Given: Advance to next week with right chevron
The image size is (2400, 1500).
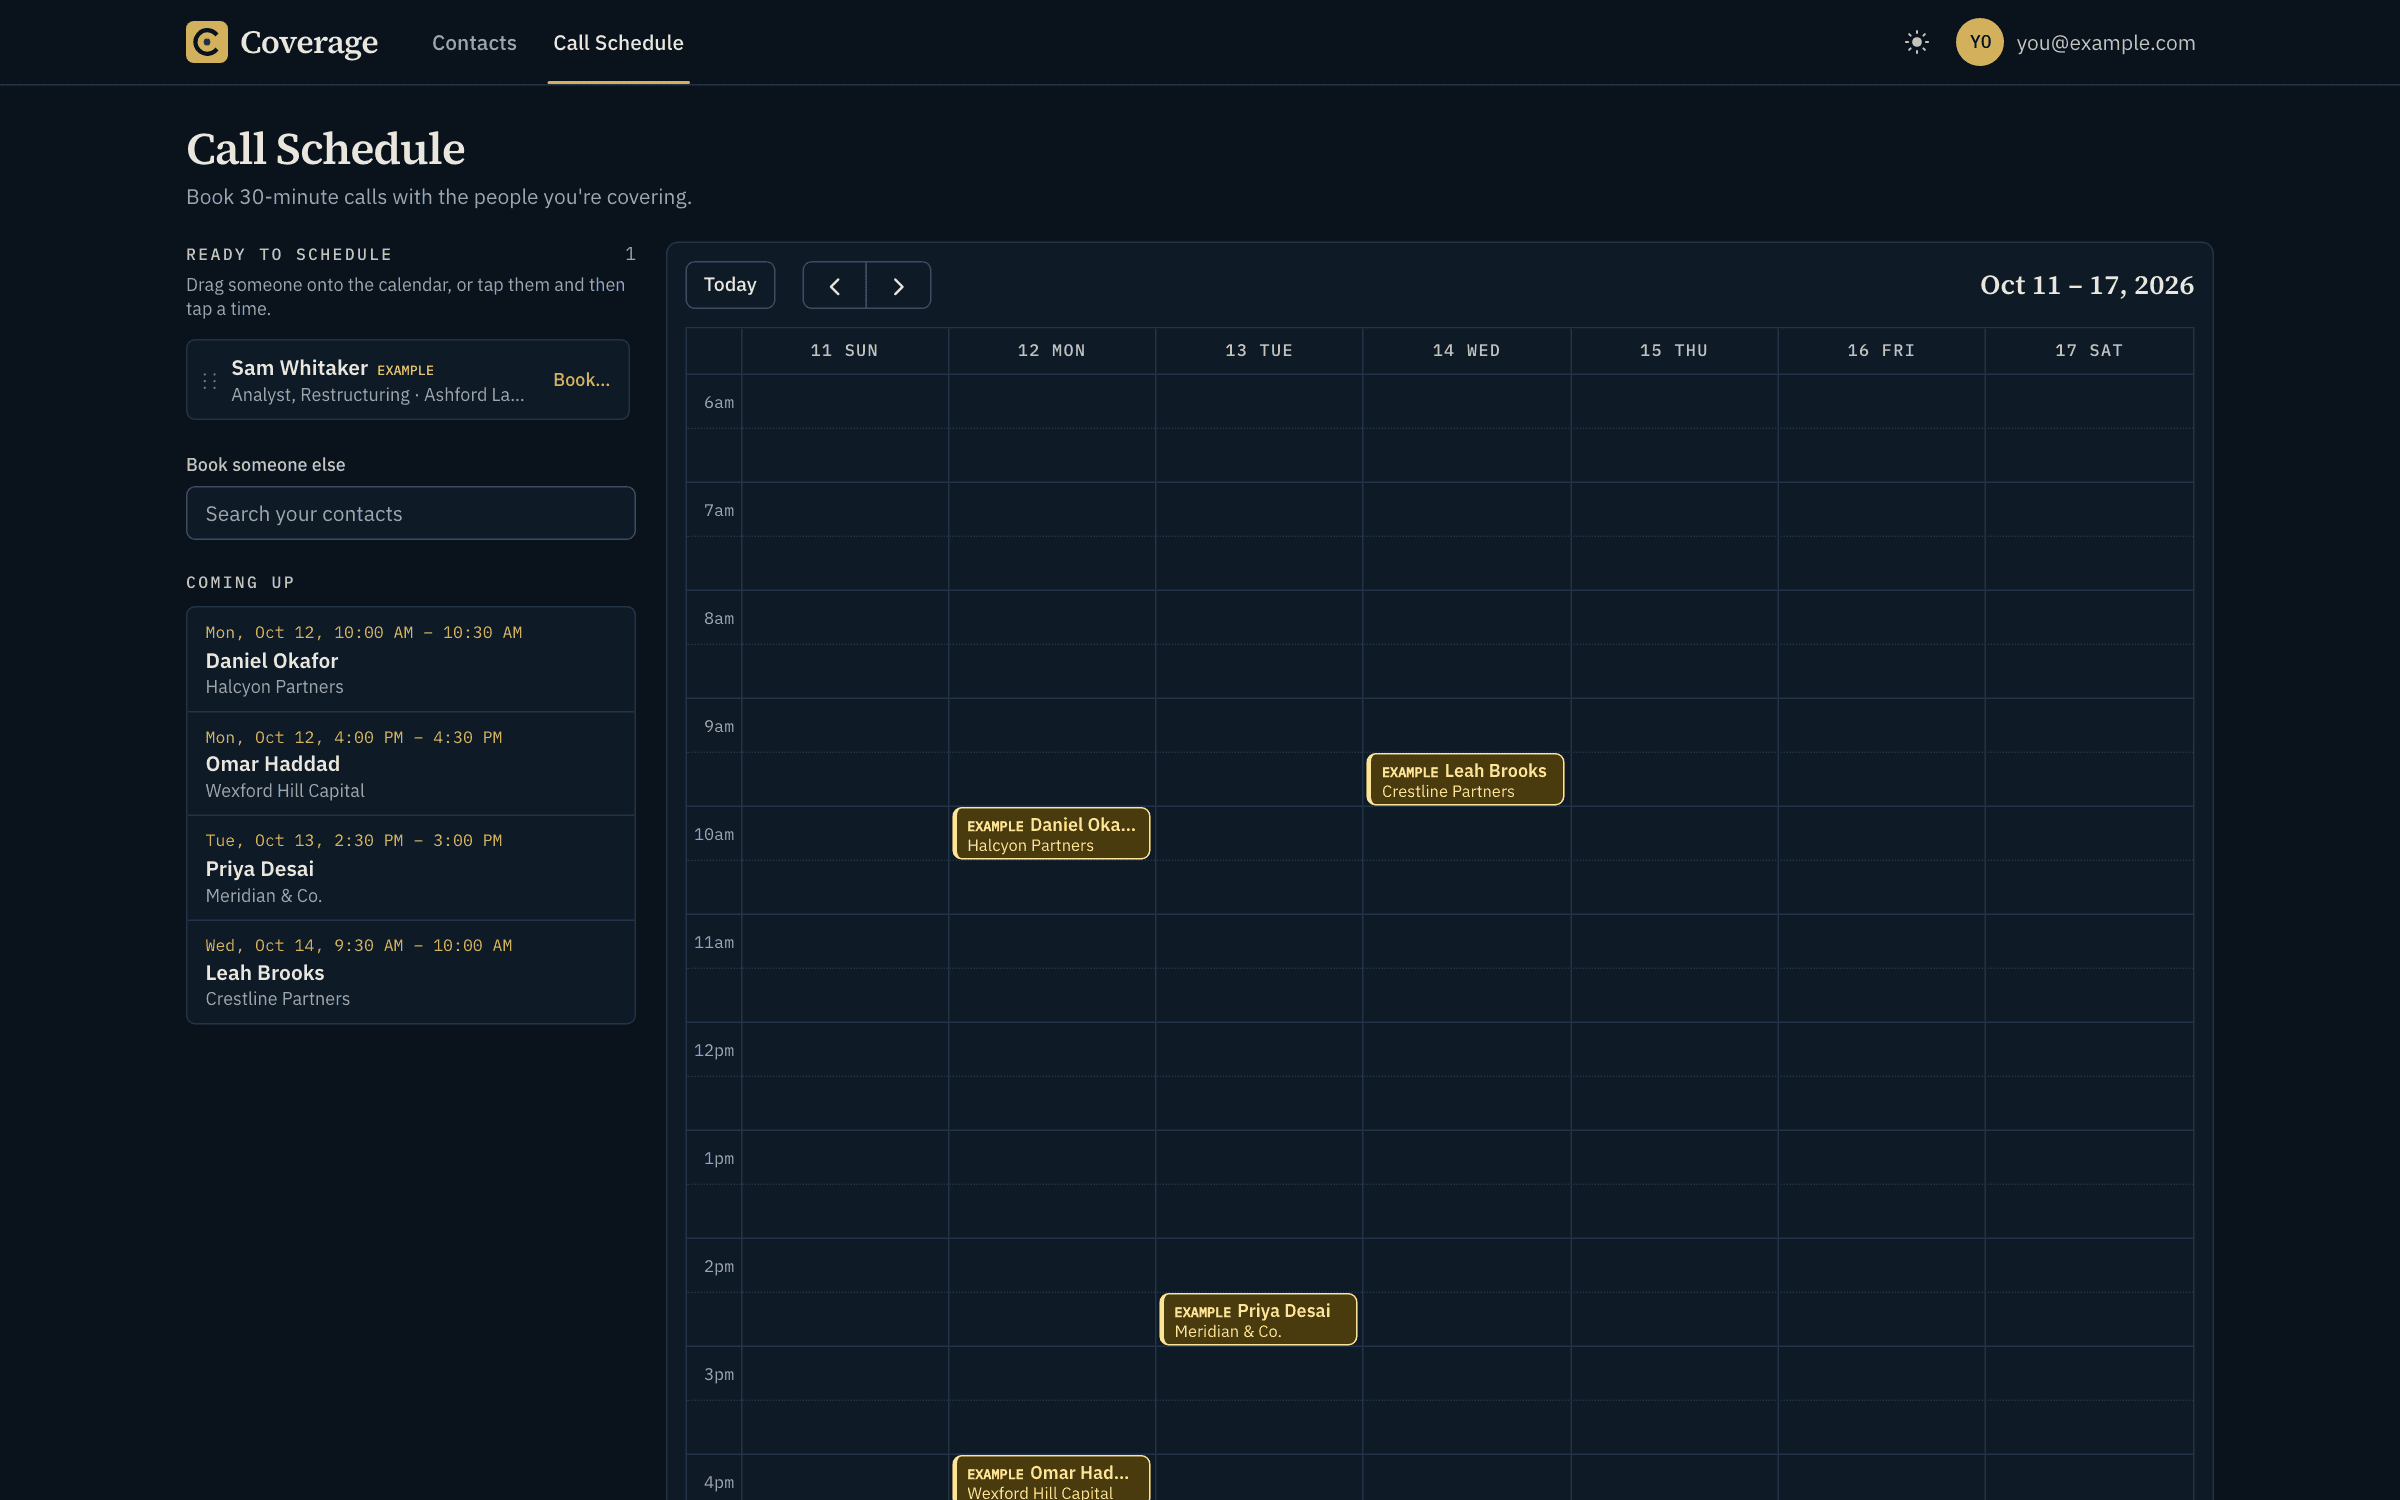Looking at the screenshot, I should coord(898,286).
